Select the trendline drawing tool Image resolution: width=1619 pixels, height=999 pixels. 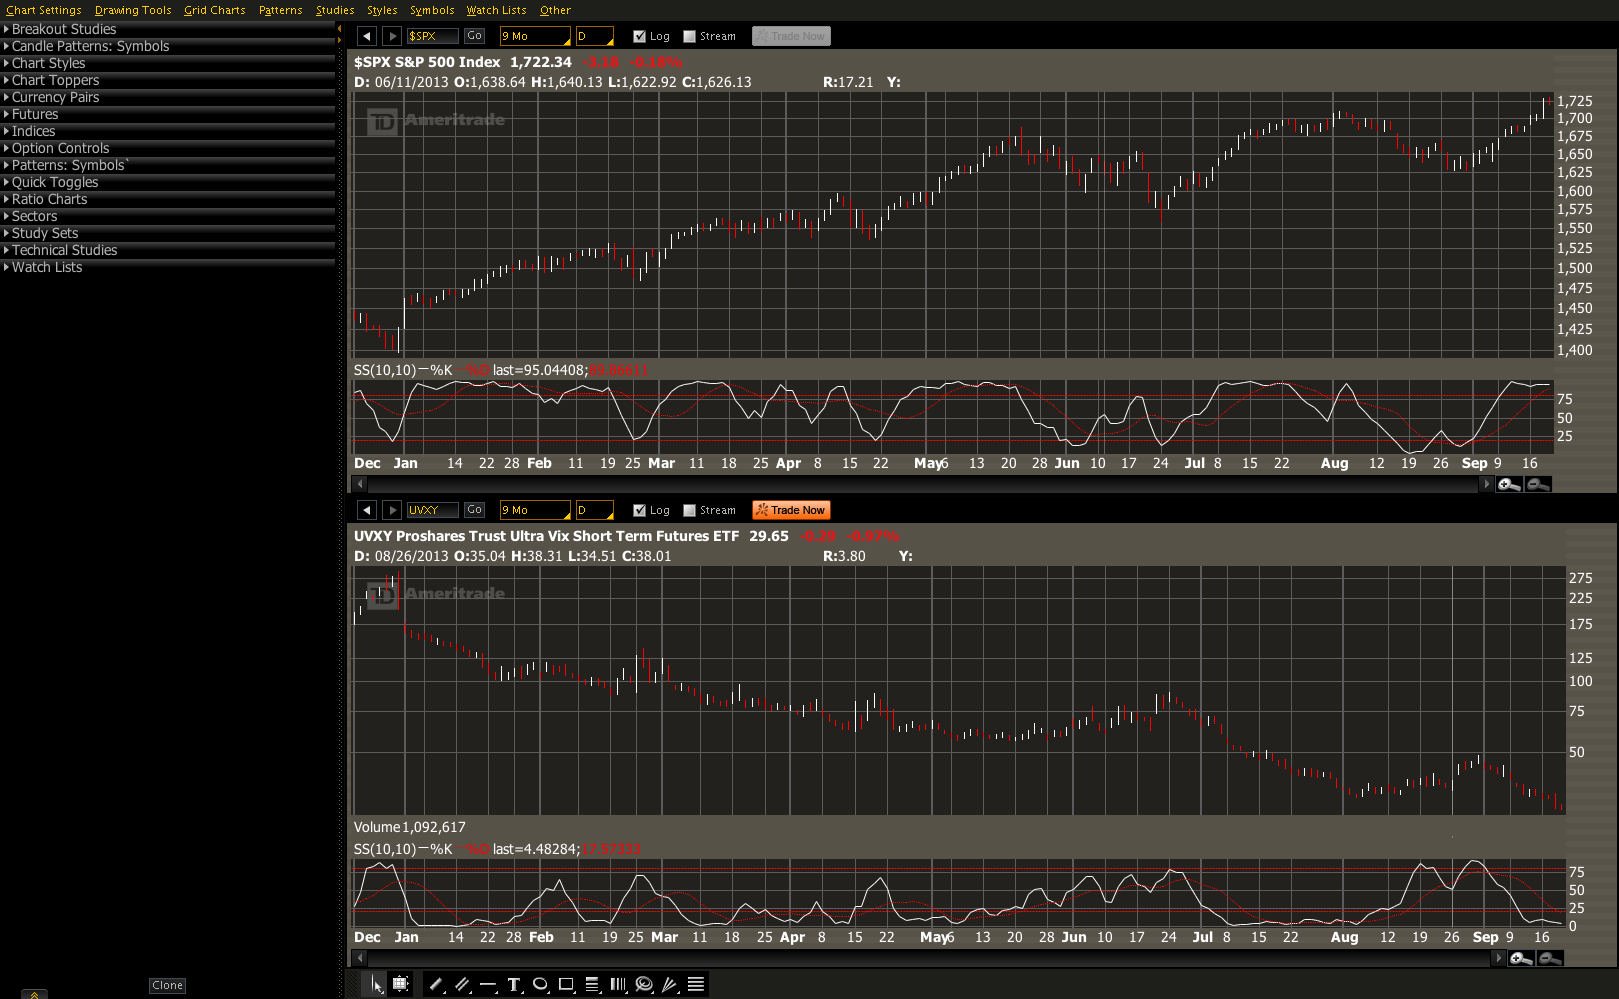[x=436, y=984]
